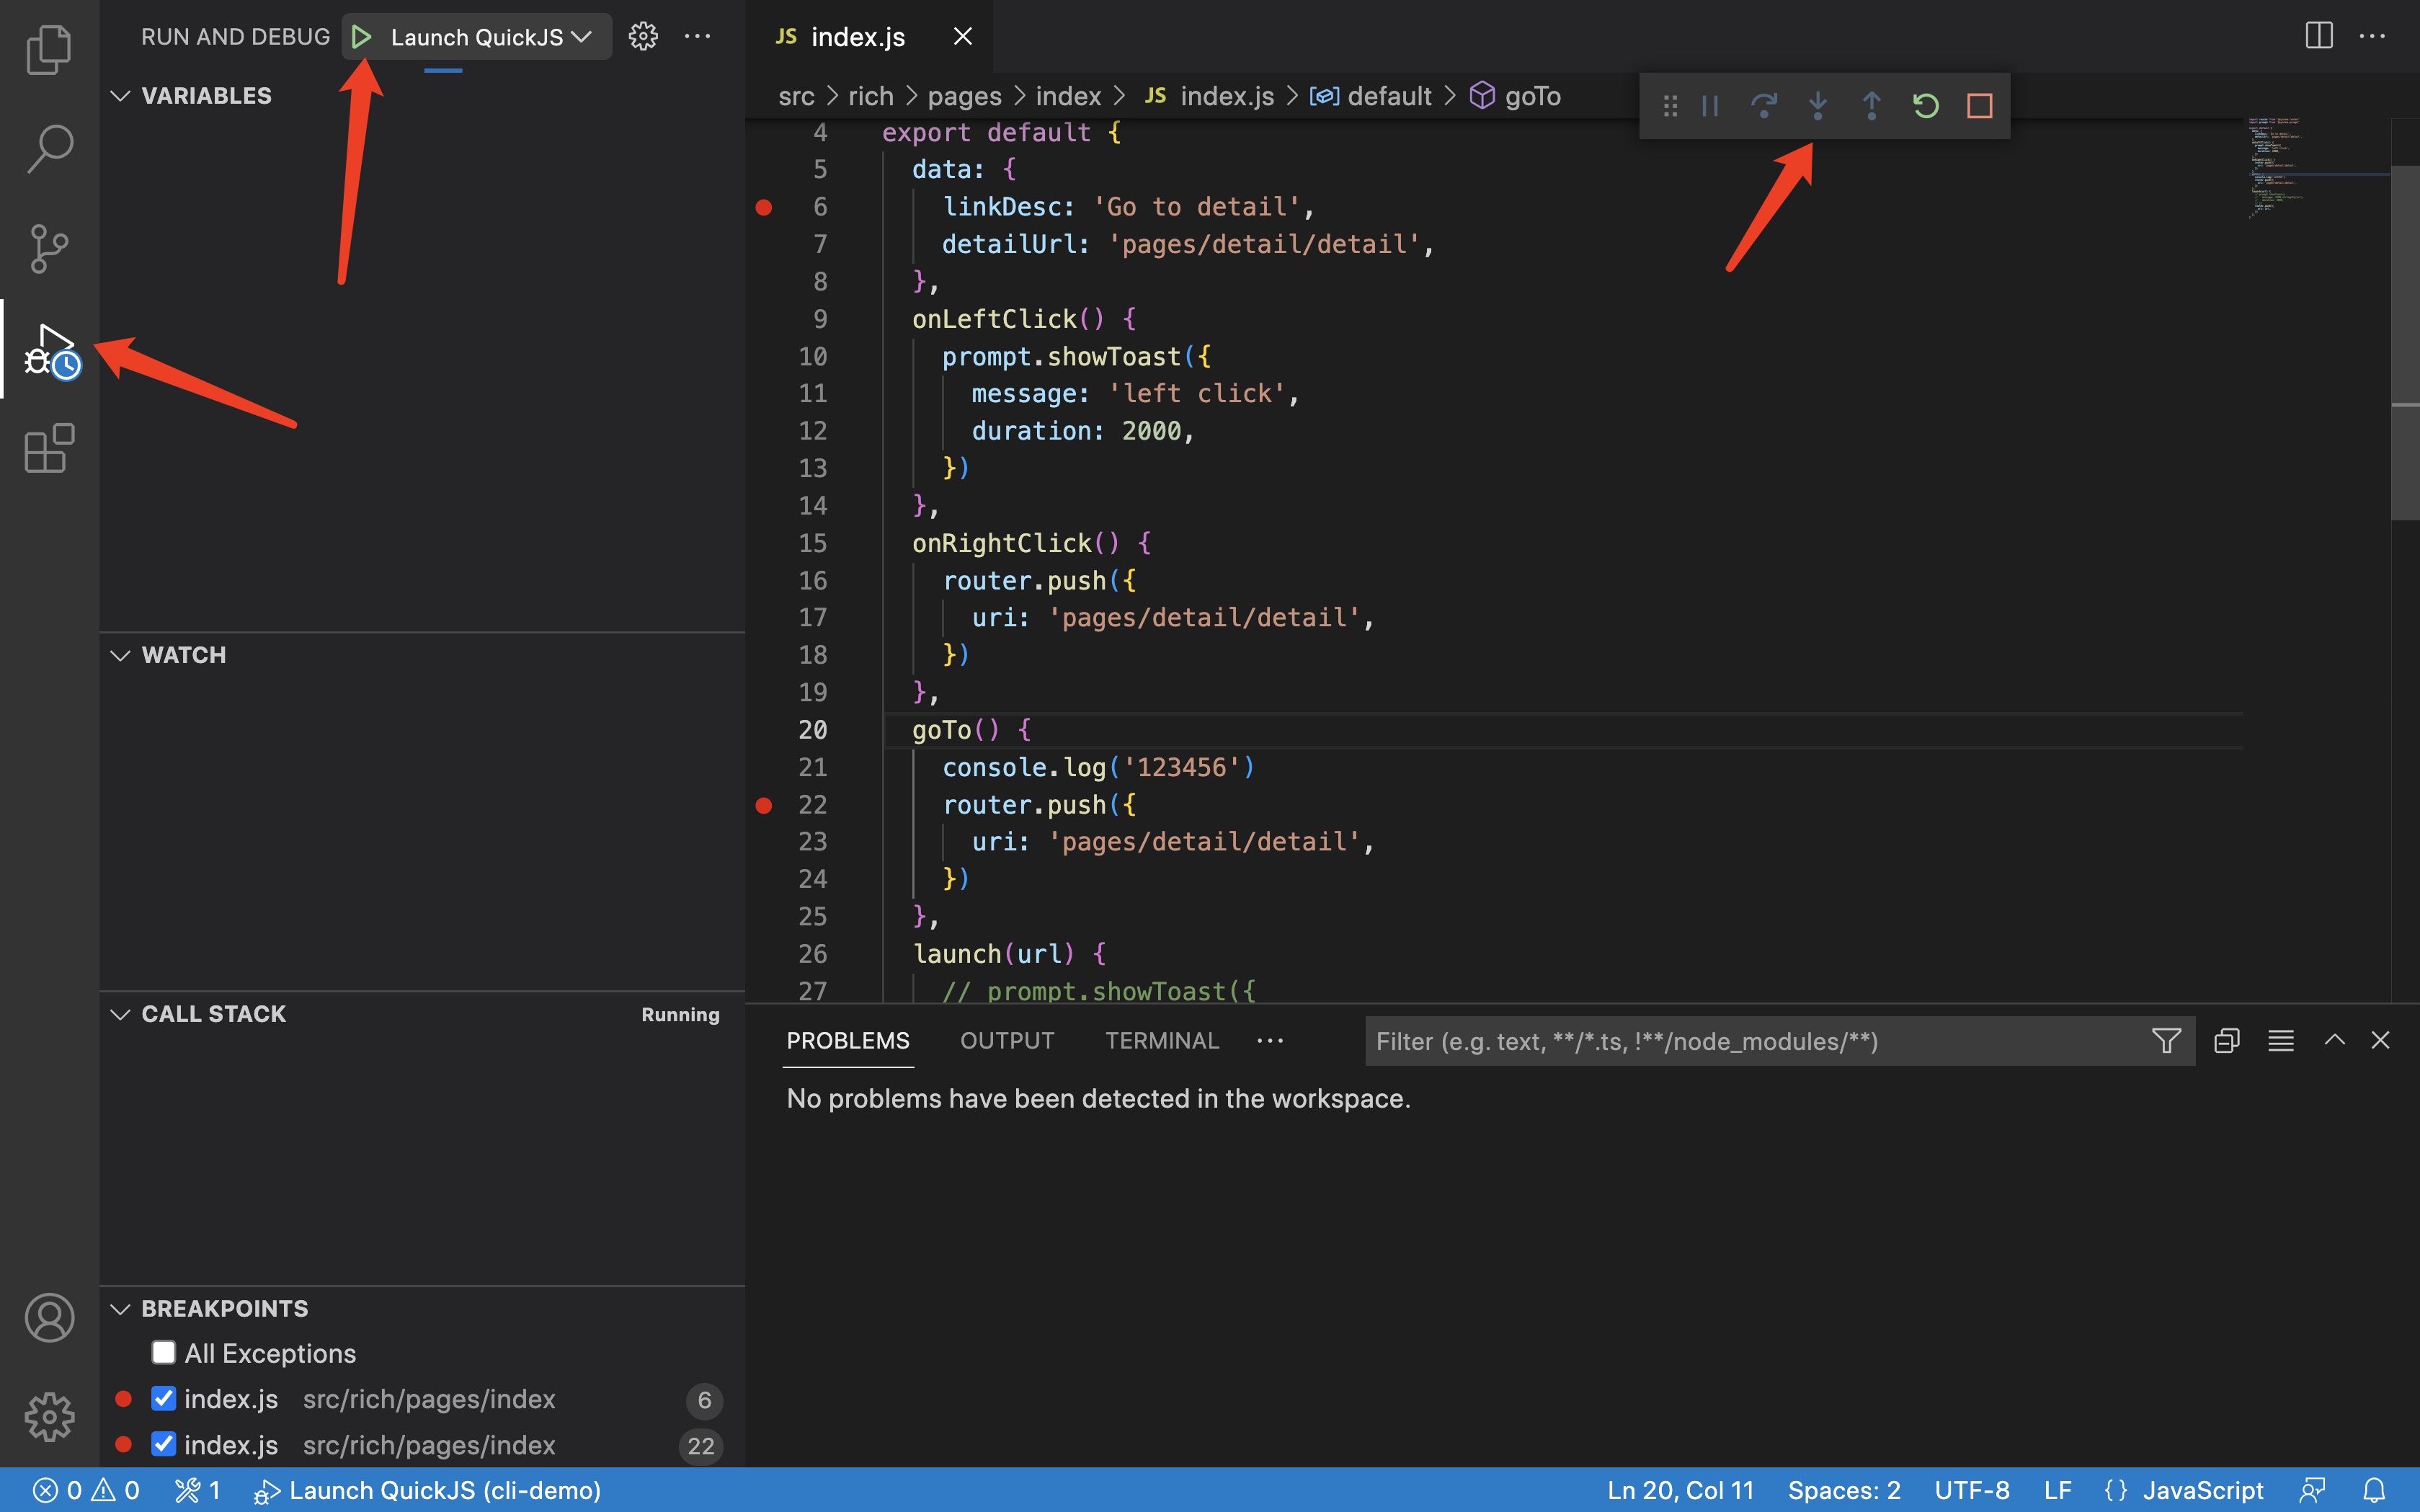The width and height of the screenshot is (2420, 1512).
Task: Click the index breadcrumb folder segment
Action: 1067,96
